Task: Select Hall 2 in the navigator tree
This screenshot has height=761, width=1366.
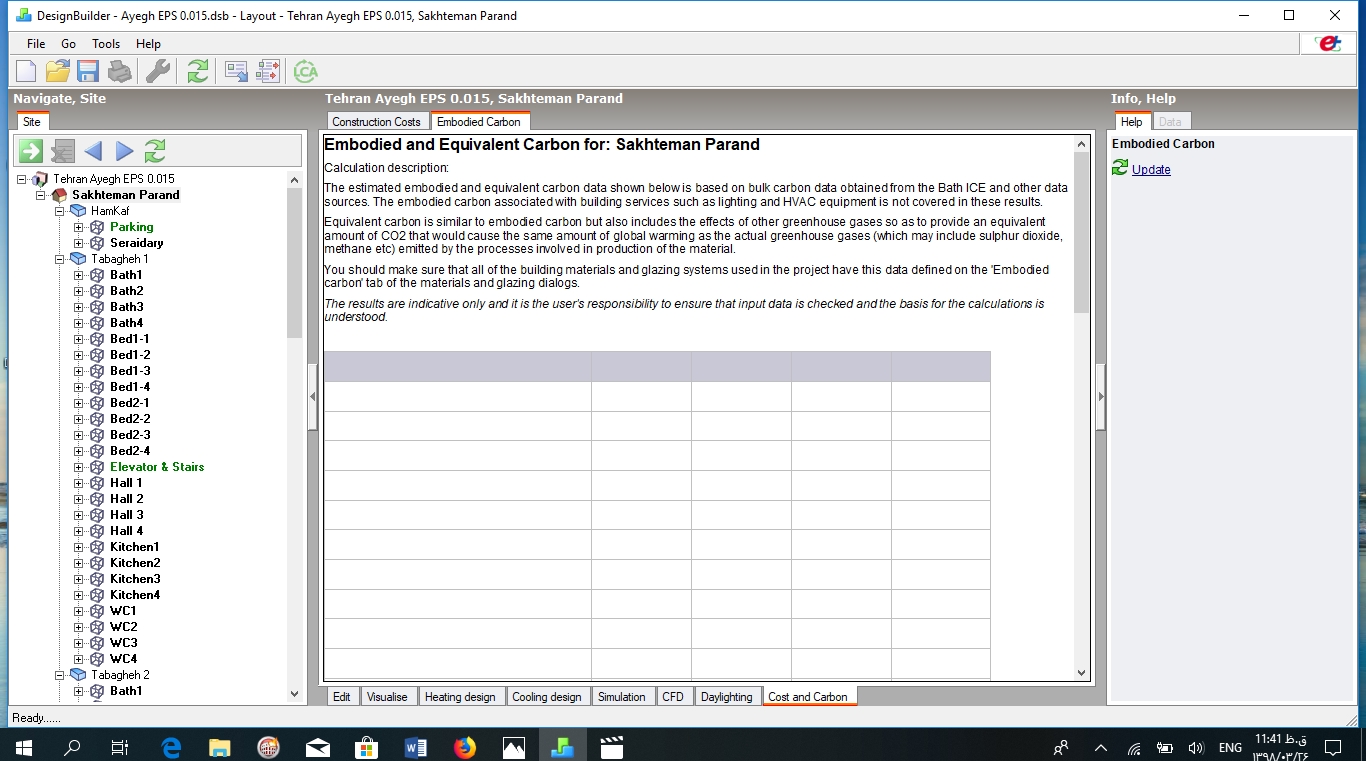Action: tap(127, 499)
